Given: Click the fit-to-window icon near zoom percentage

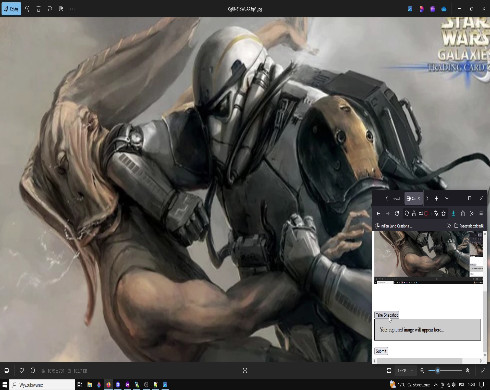Looking at the screenshot, I should pyautogui.click(x=389, y=370).
